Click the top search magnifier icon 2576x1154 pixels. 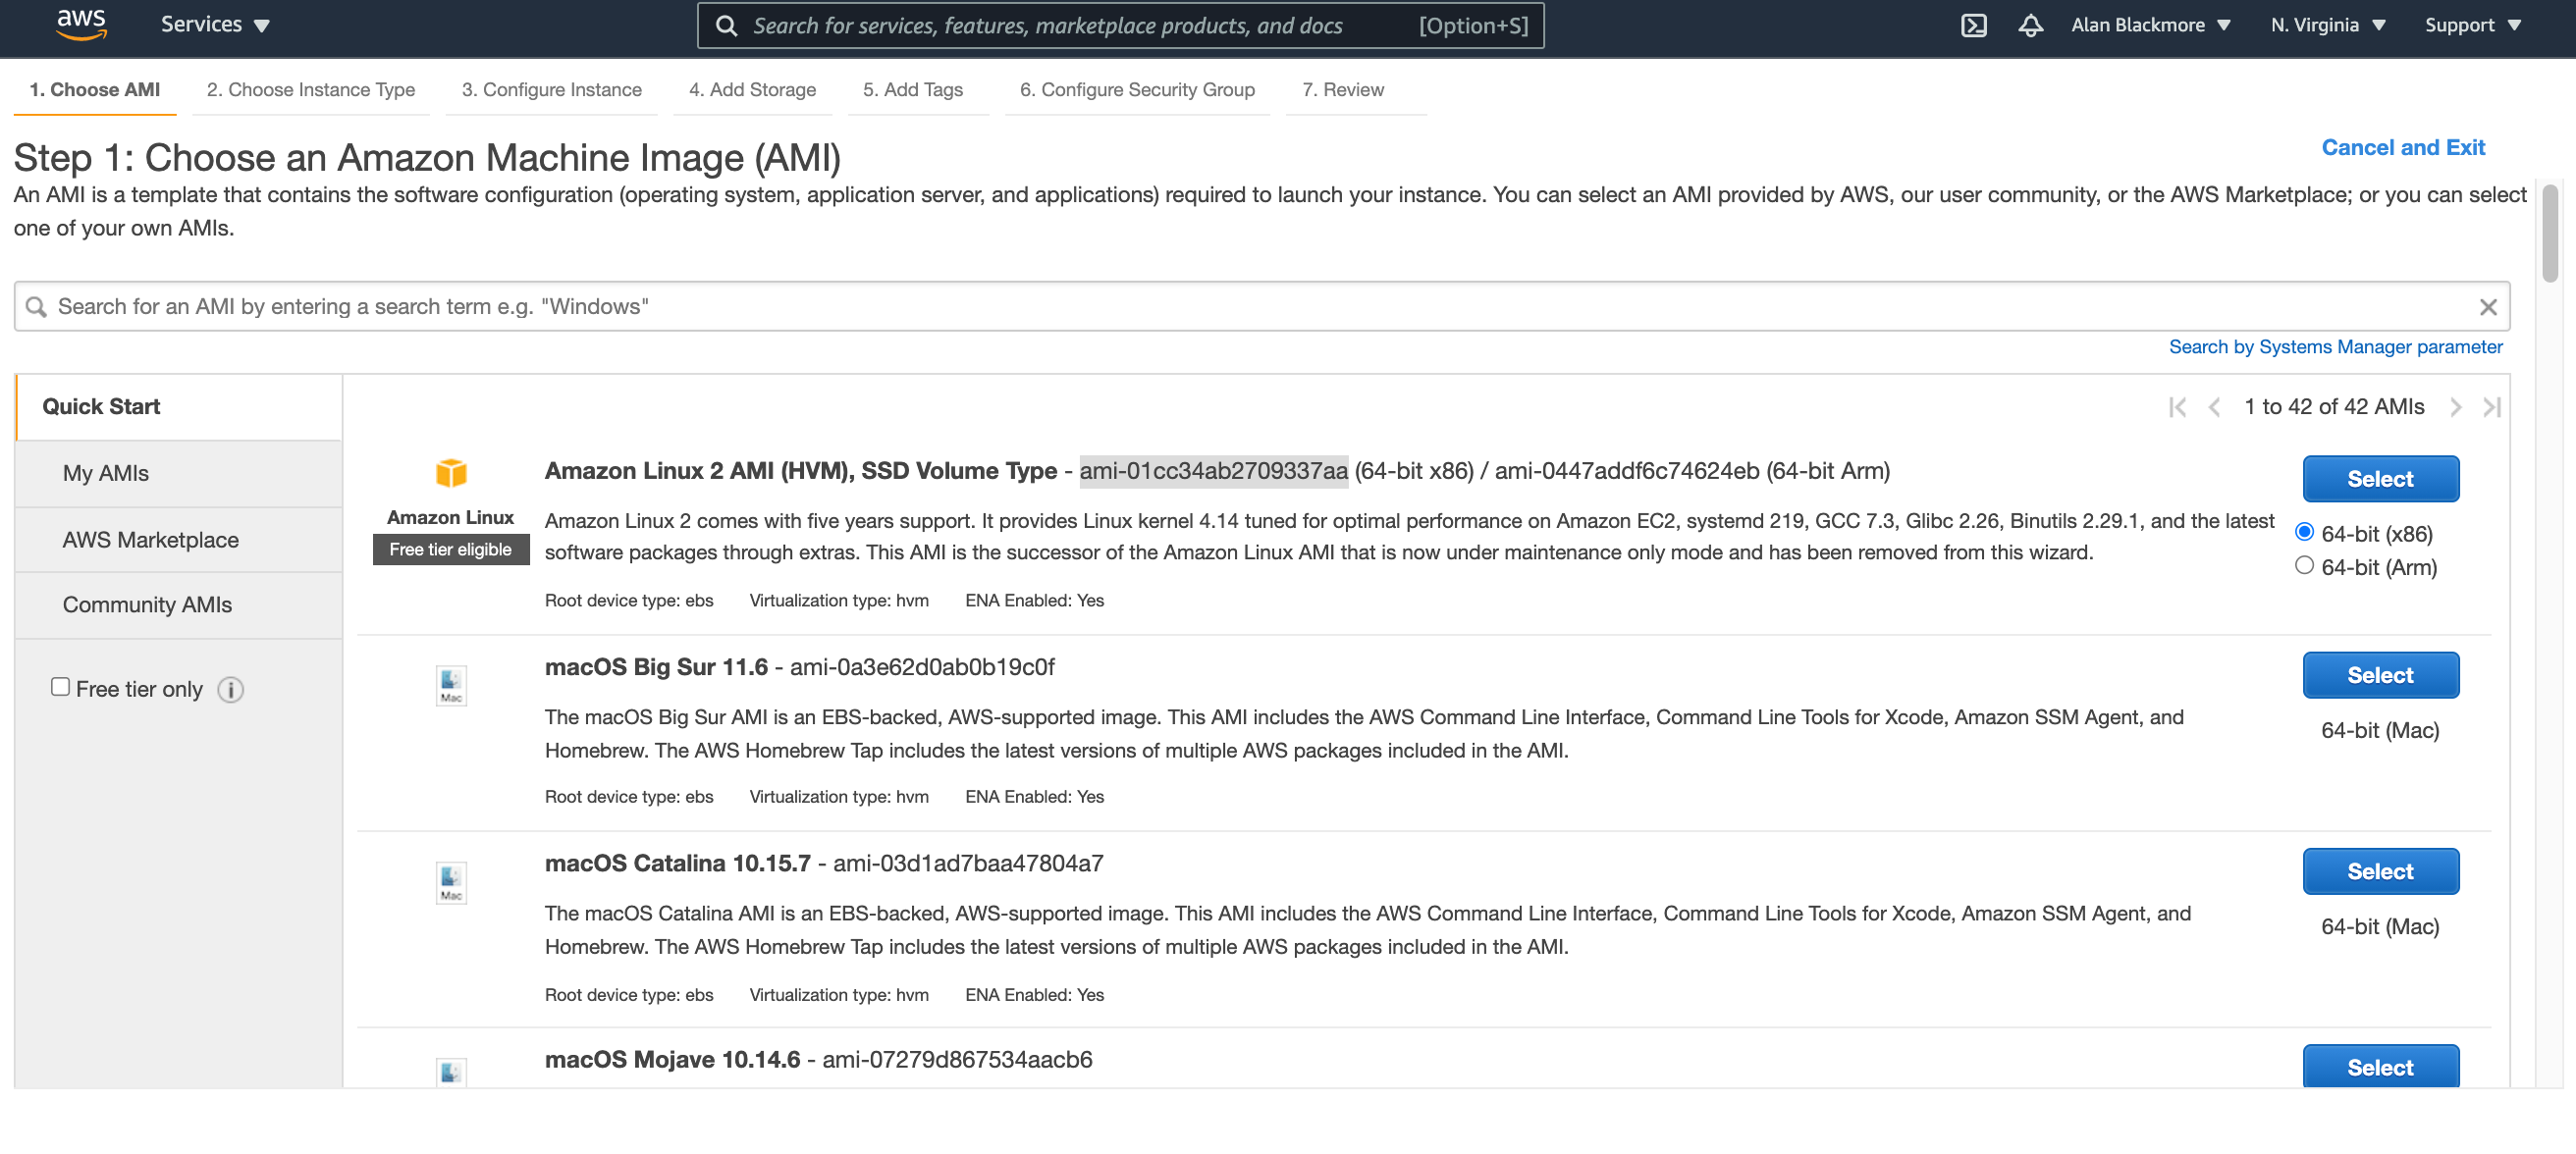[x=727, y=25]
